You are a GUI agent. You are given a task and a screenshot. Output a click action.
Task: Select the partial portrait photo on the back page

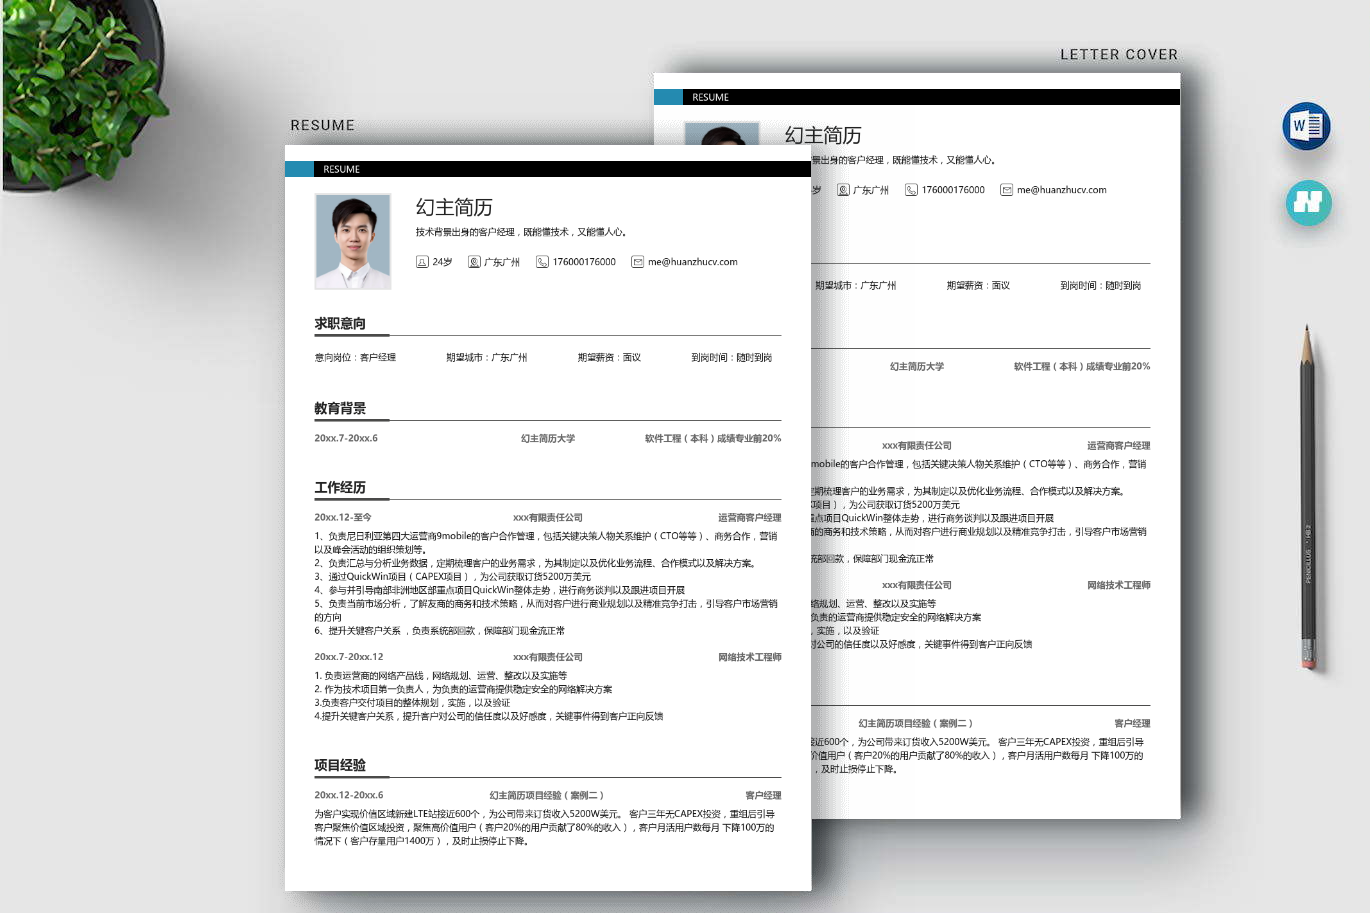tap(722, 134)
